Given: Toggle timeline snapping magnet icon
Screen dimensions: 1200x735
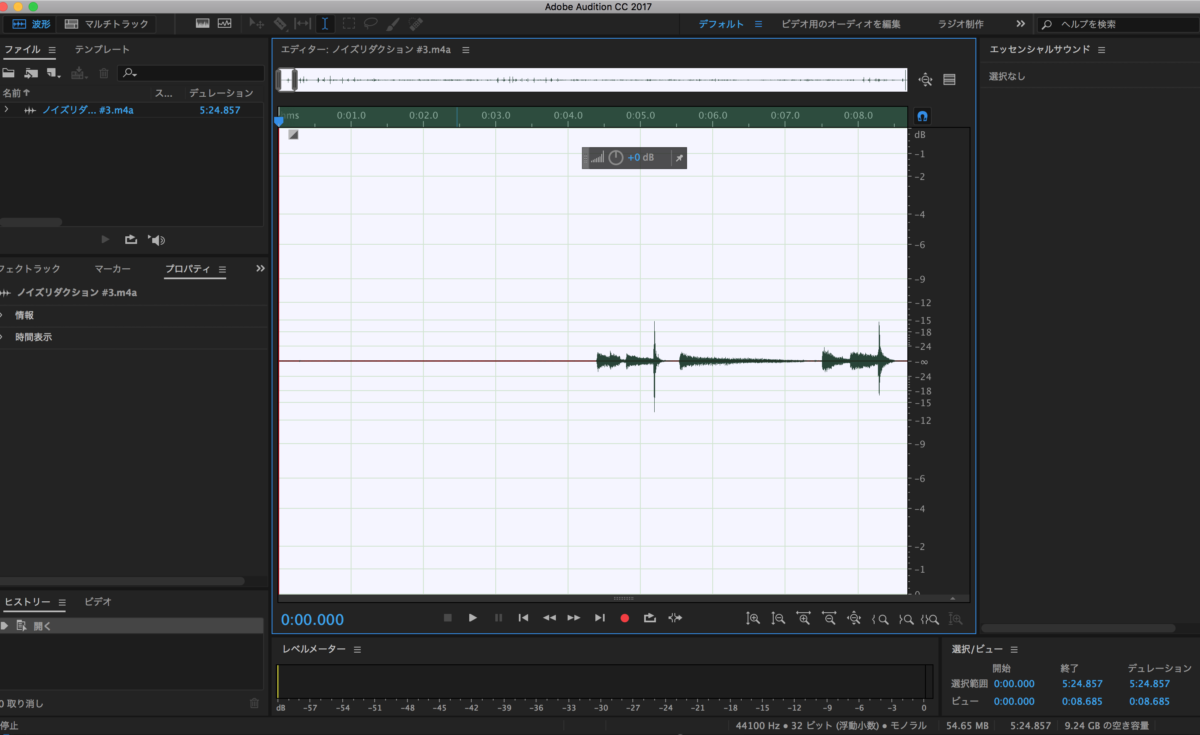Looking at the screenshot, I should [x=923, y=116].
